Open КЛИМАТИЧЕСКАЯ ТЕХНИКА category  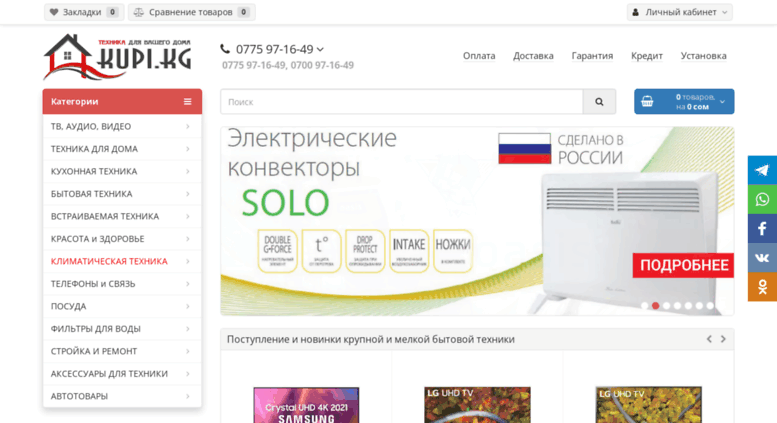122,261
